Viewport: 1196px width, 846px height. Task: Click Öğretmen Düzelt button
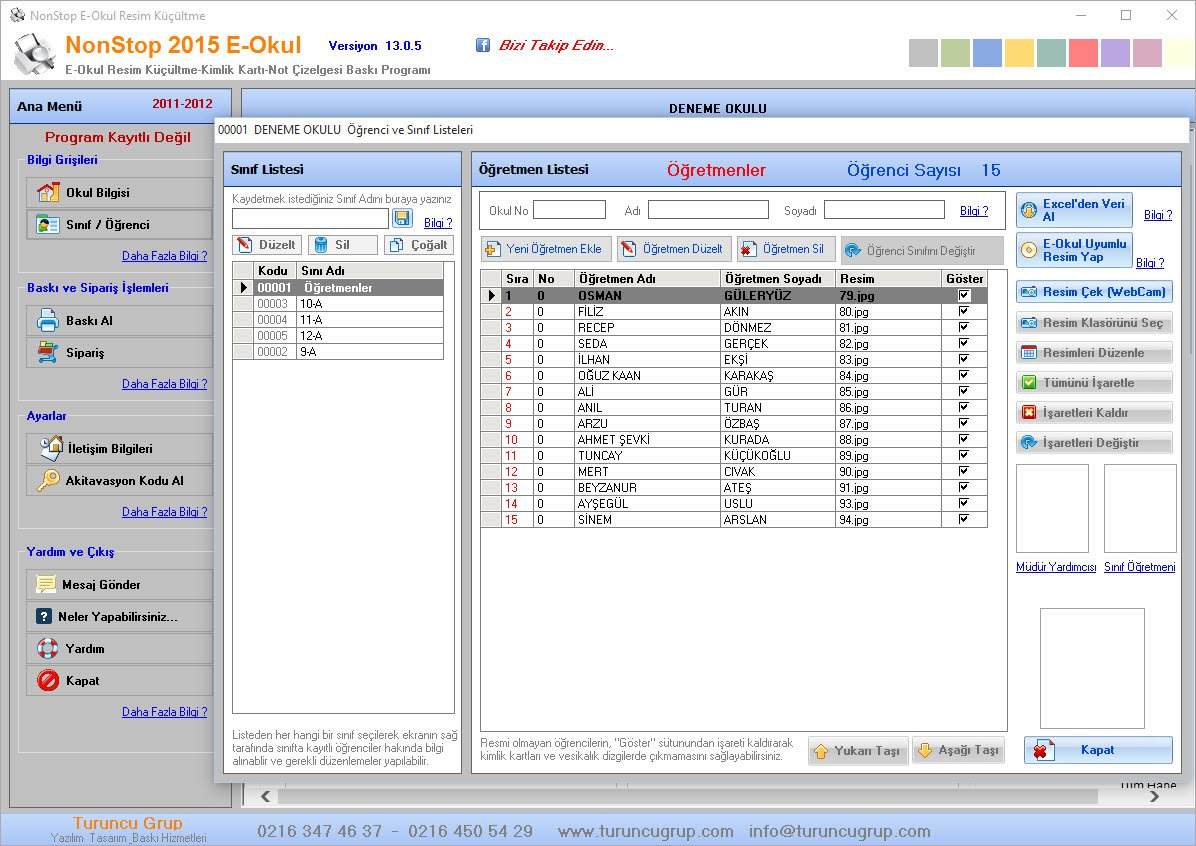674,249
